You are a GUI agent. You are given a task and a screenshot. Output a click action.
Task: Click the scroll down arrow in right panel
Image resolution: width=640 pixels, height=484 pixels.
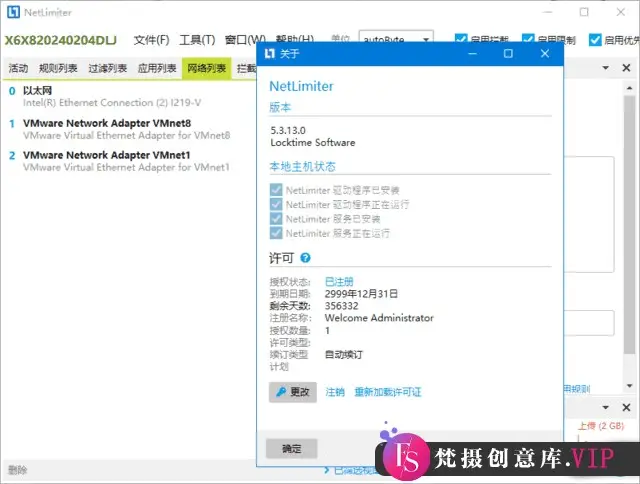[x=629, y=386]
